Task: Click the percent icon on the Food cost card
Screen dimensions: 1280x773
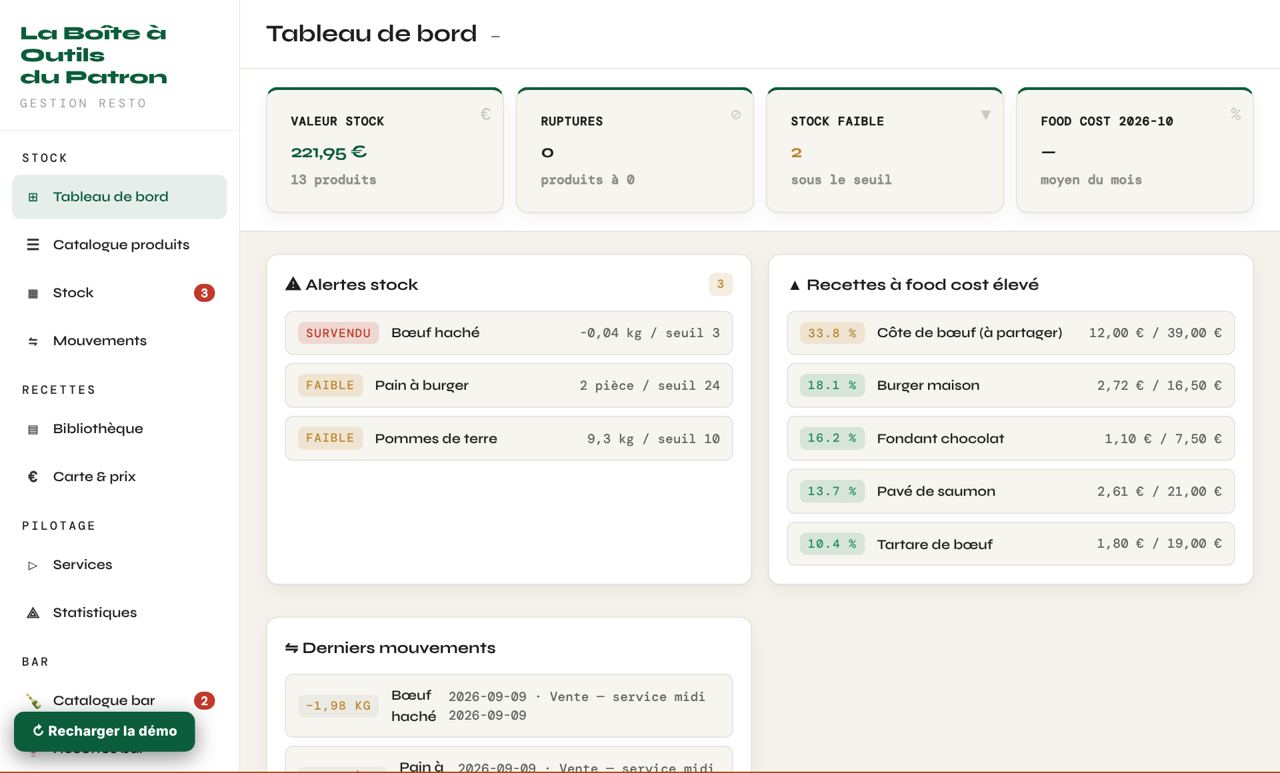Action: click(1236, 114)
